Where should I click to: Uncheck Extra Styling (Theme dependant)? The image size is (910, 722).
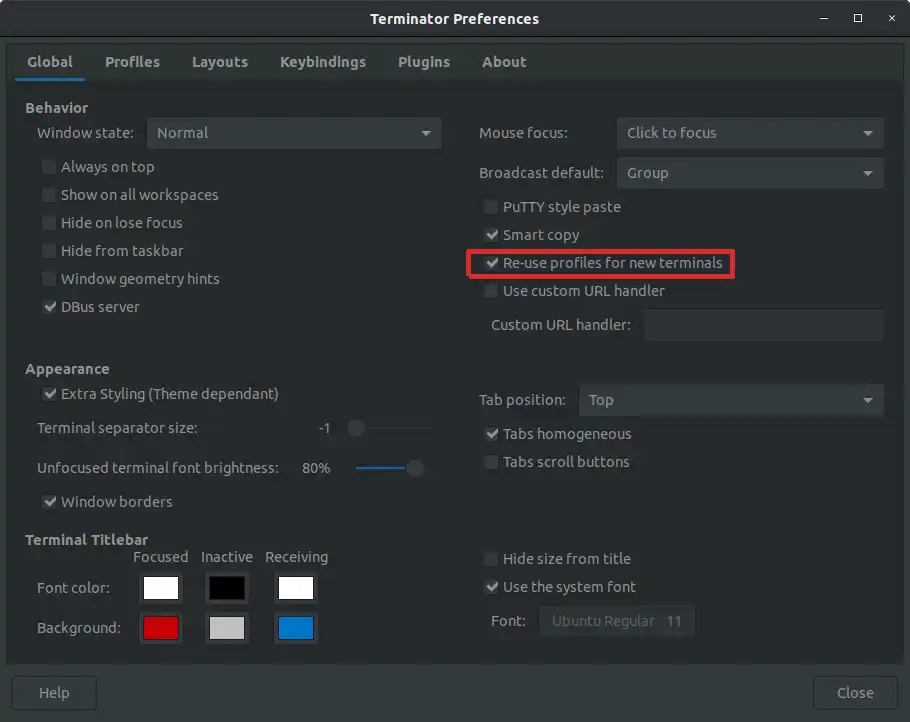coord(49,394)
